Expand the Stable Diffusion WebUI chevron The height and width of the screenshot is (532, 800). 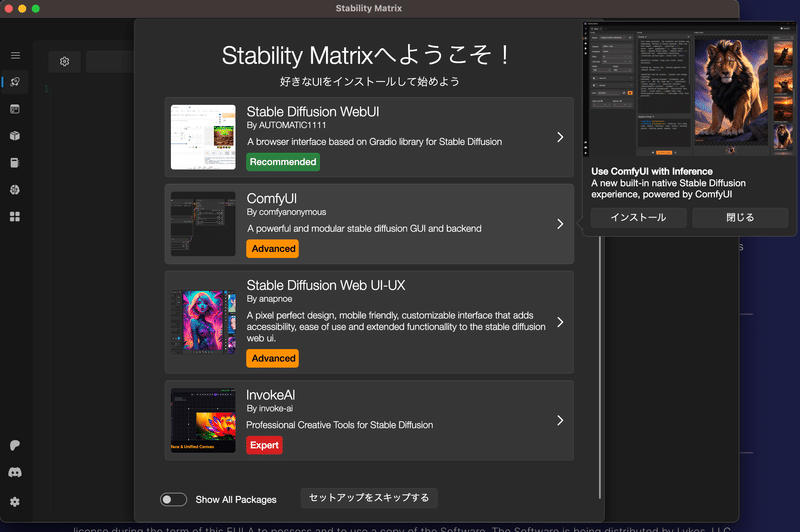coord(560,137)
